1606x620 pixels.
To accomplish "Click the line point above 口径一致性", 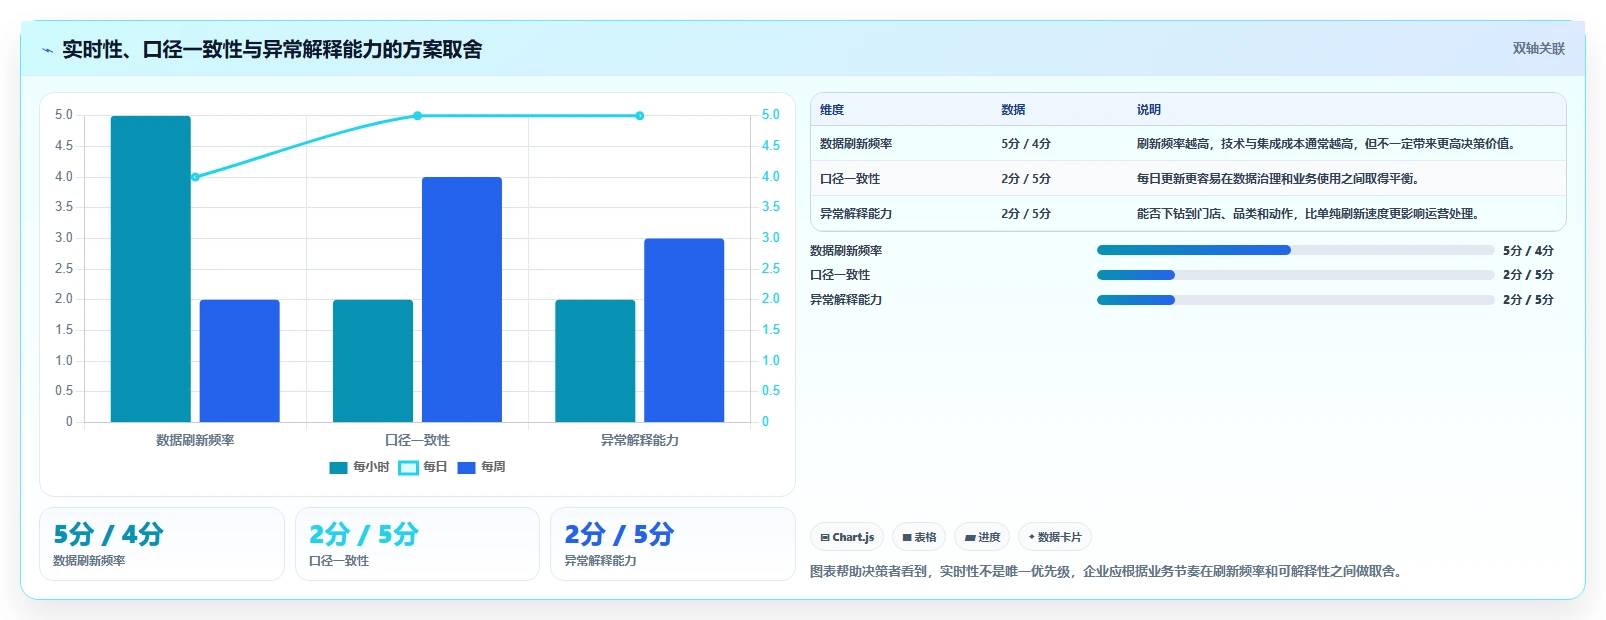I will 417,116.
